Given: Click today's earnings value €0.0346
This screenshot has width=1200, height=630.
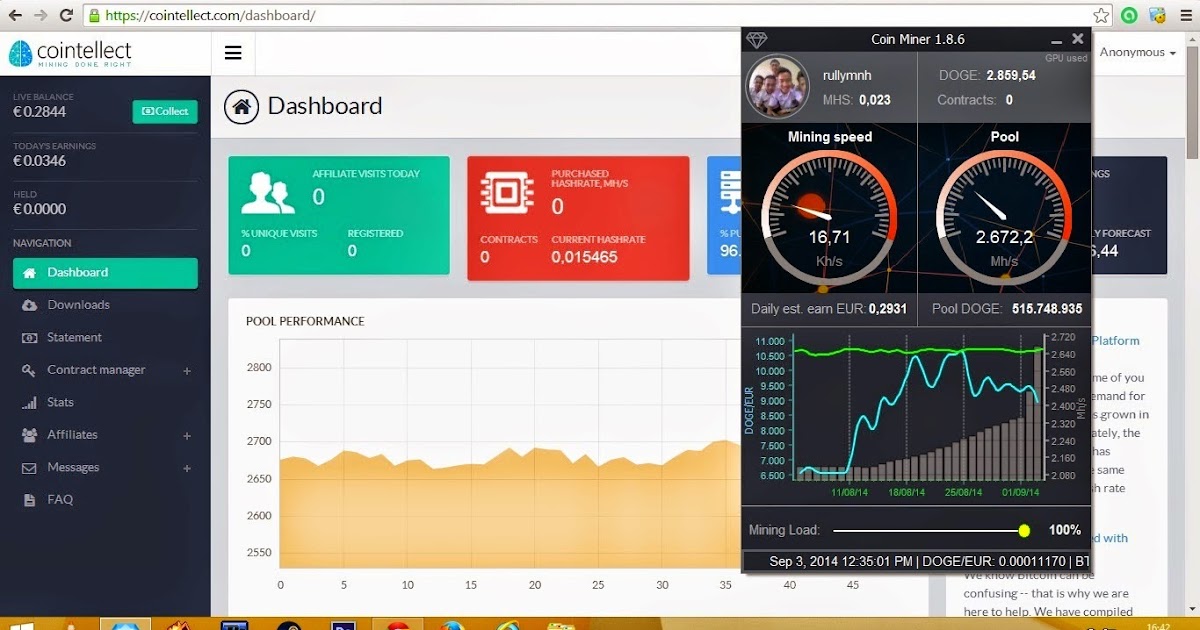Looking at the screenshot, I should 40,160.
